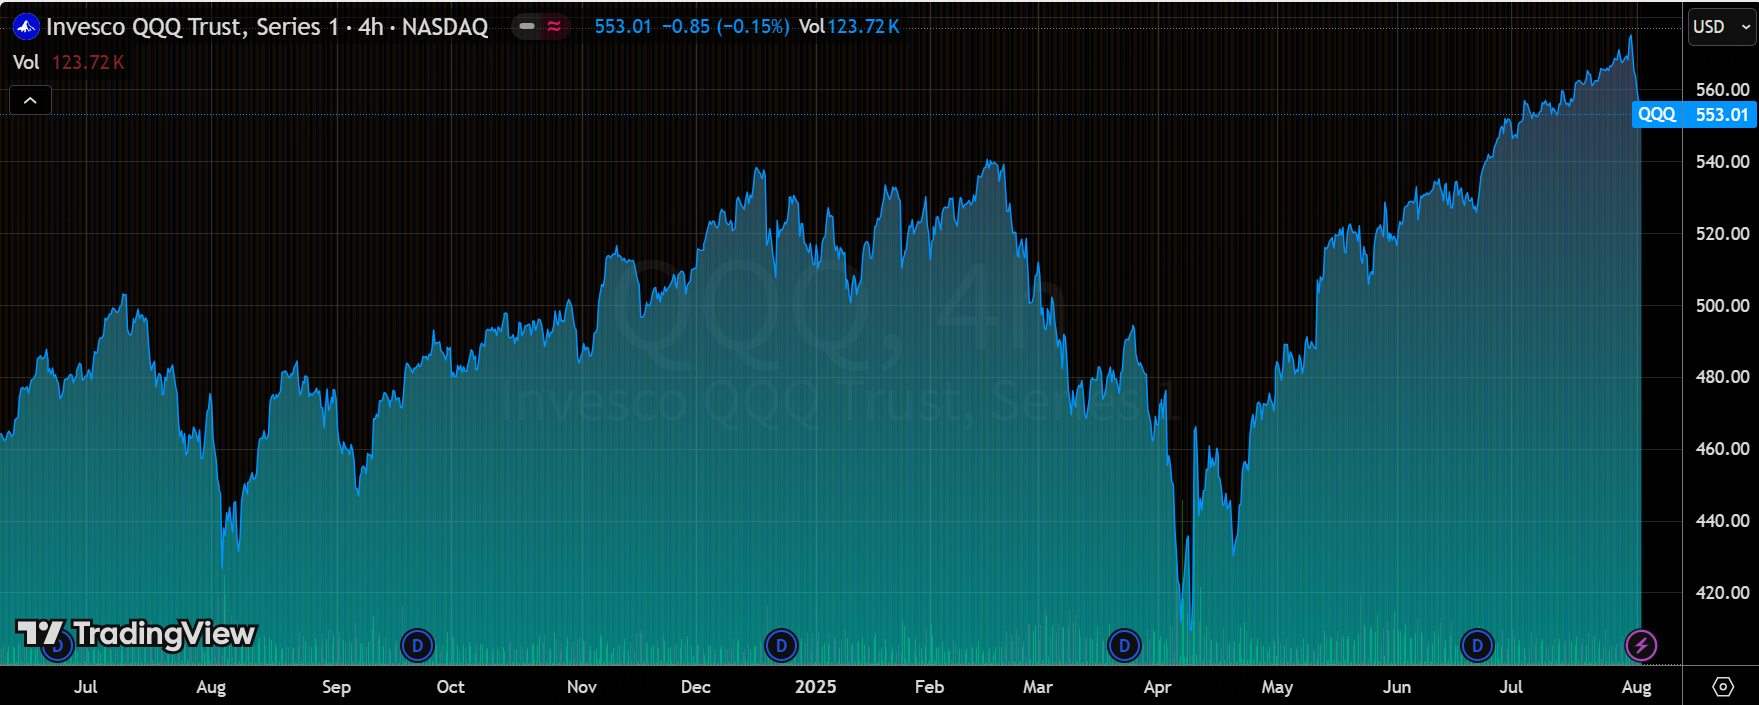Screen dimensions: 1759x705
Task: Click the −0.85 (−0.15%) change value
Action: point(726,27)
